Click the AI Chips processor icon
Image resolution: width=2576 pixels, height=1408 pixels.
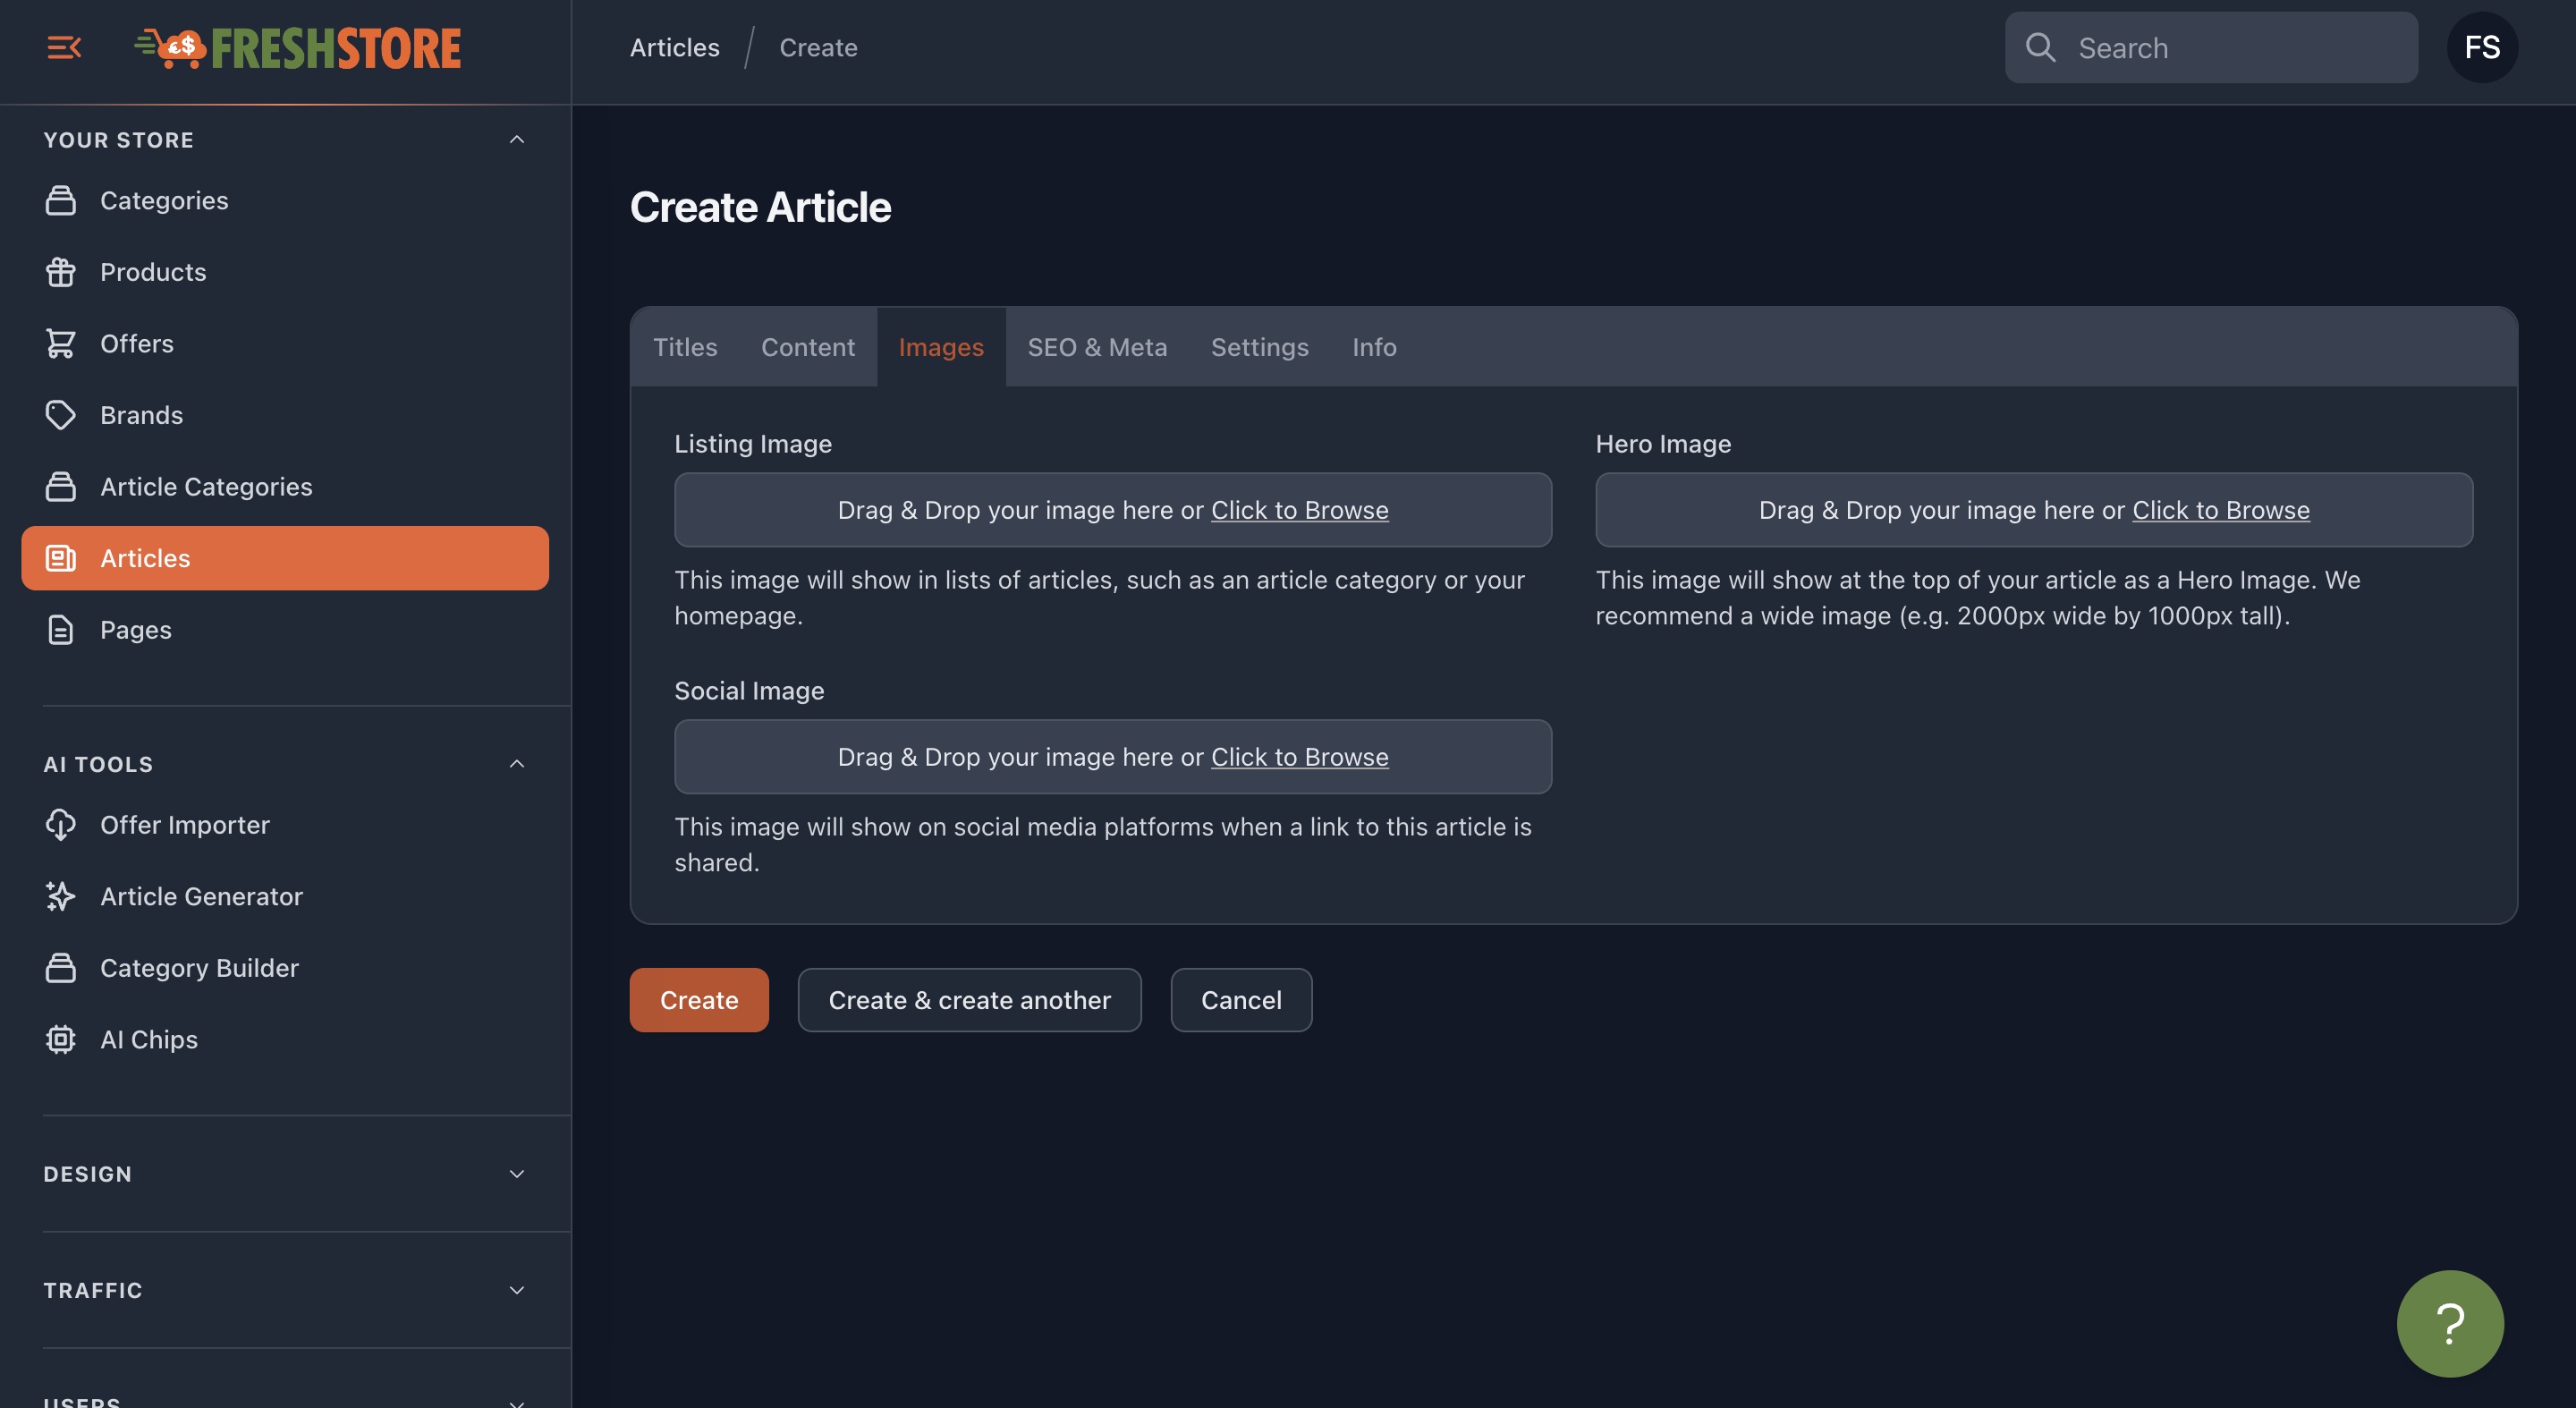click(x=60, y=1040)
